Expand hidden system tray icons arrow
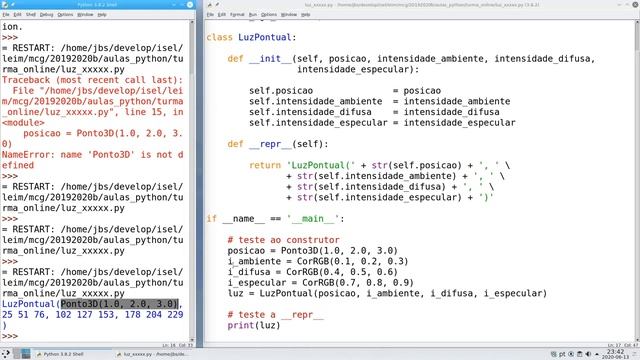640x360 pixels. [597, 354]
